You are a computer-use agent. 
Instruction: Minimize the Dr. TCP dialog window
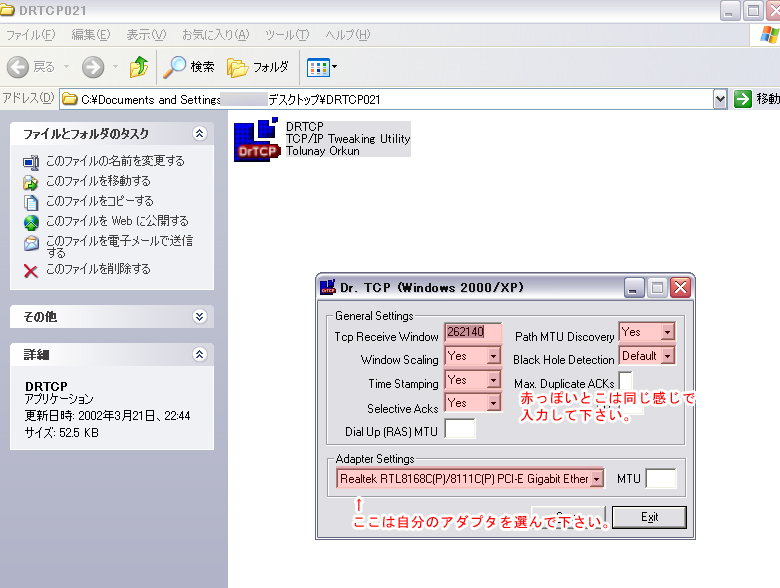point(634,288)
